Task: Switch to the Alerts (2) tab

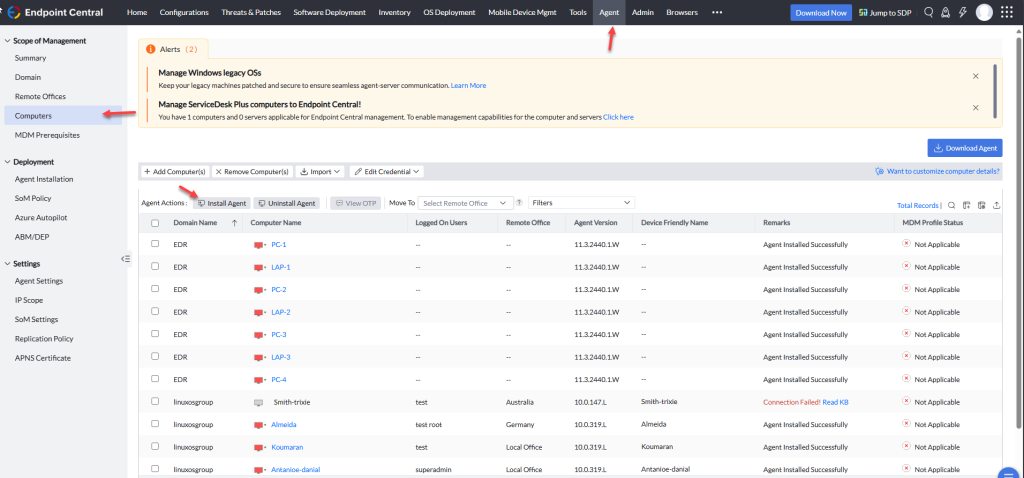Action: (173, 49)
